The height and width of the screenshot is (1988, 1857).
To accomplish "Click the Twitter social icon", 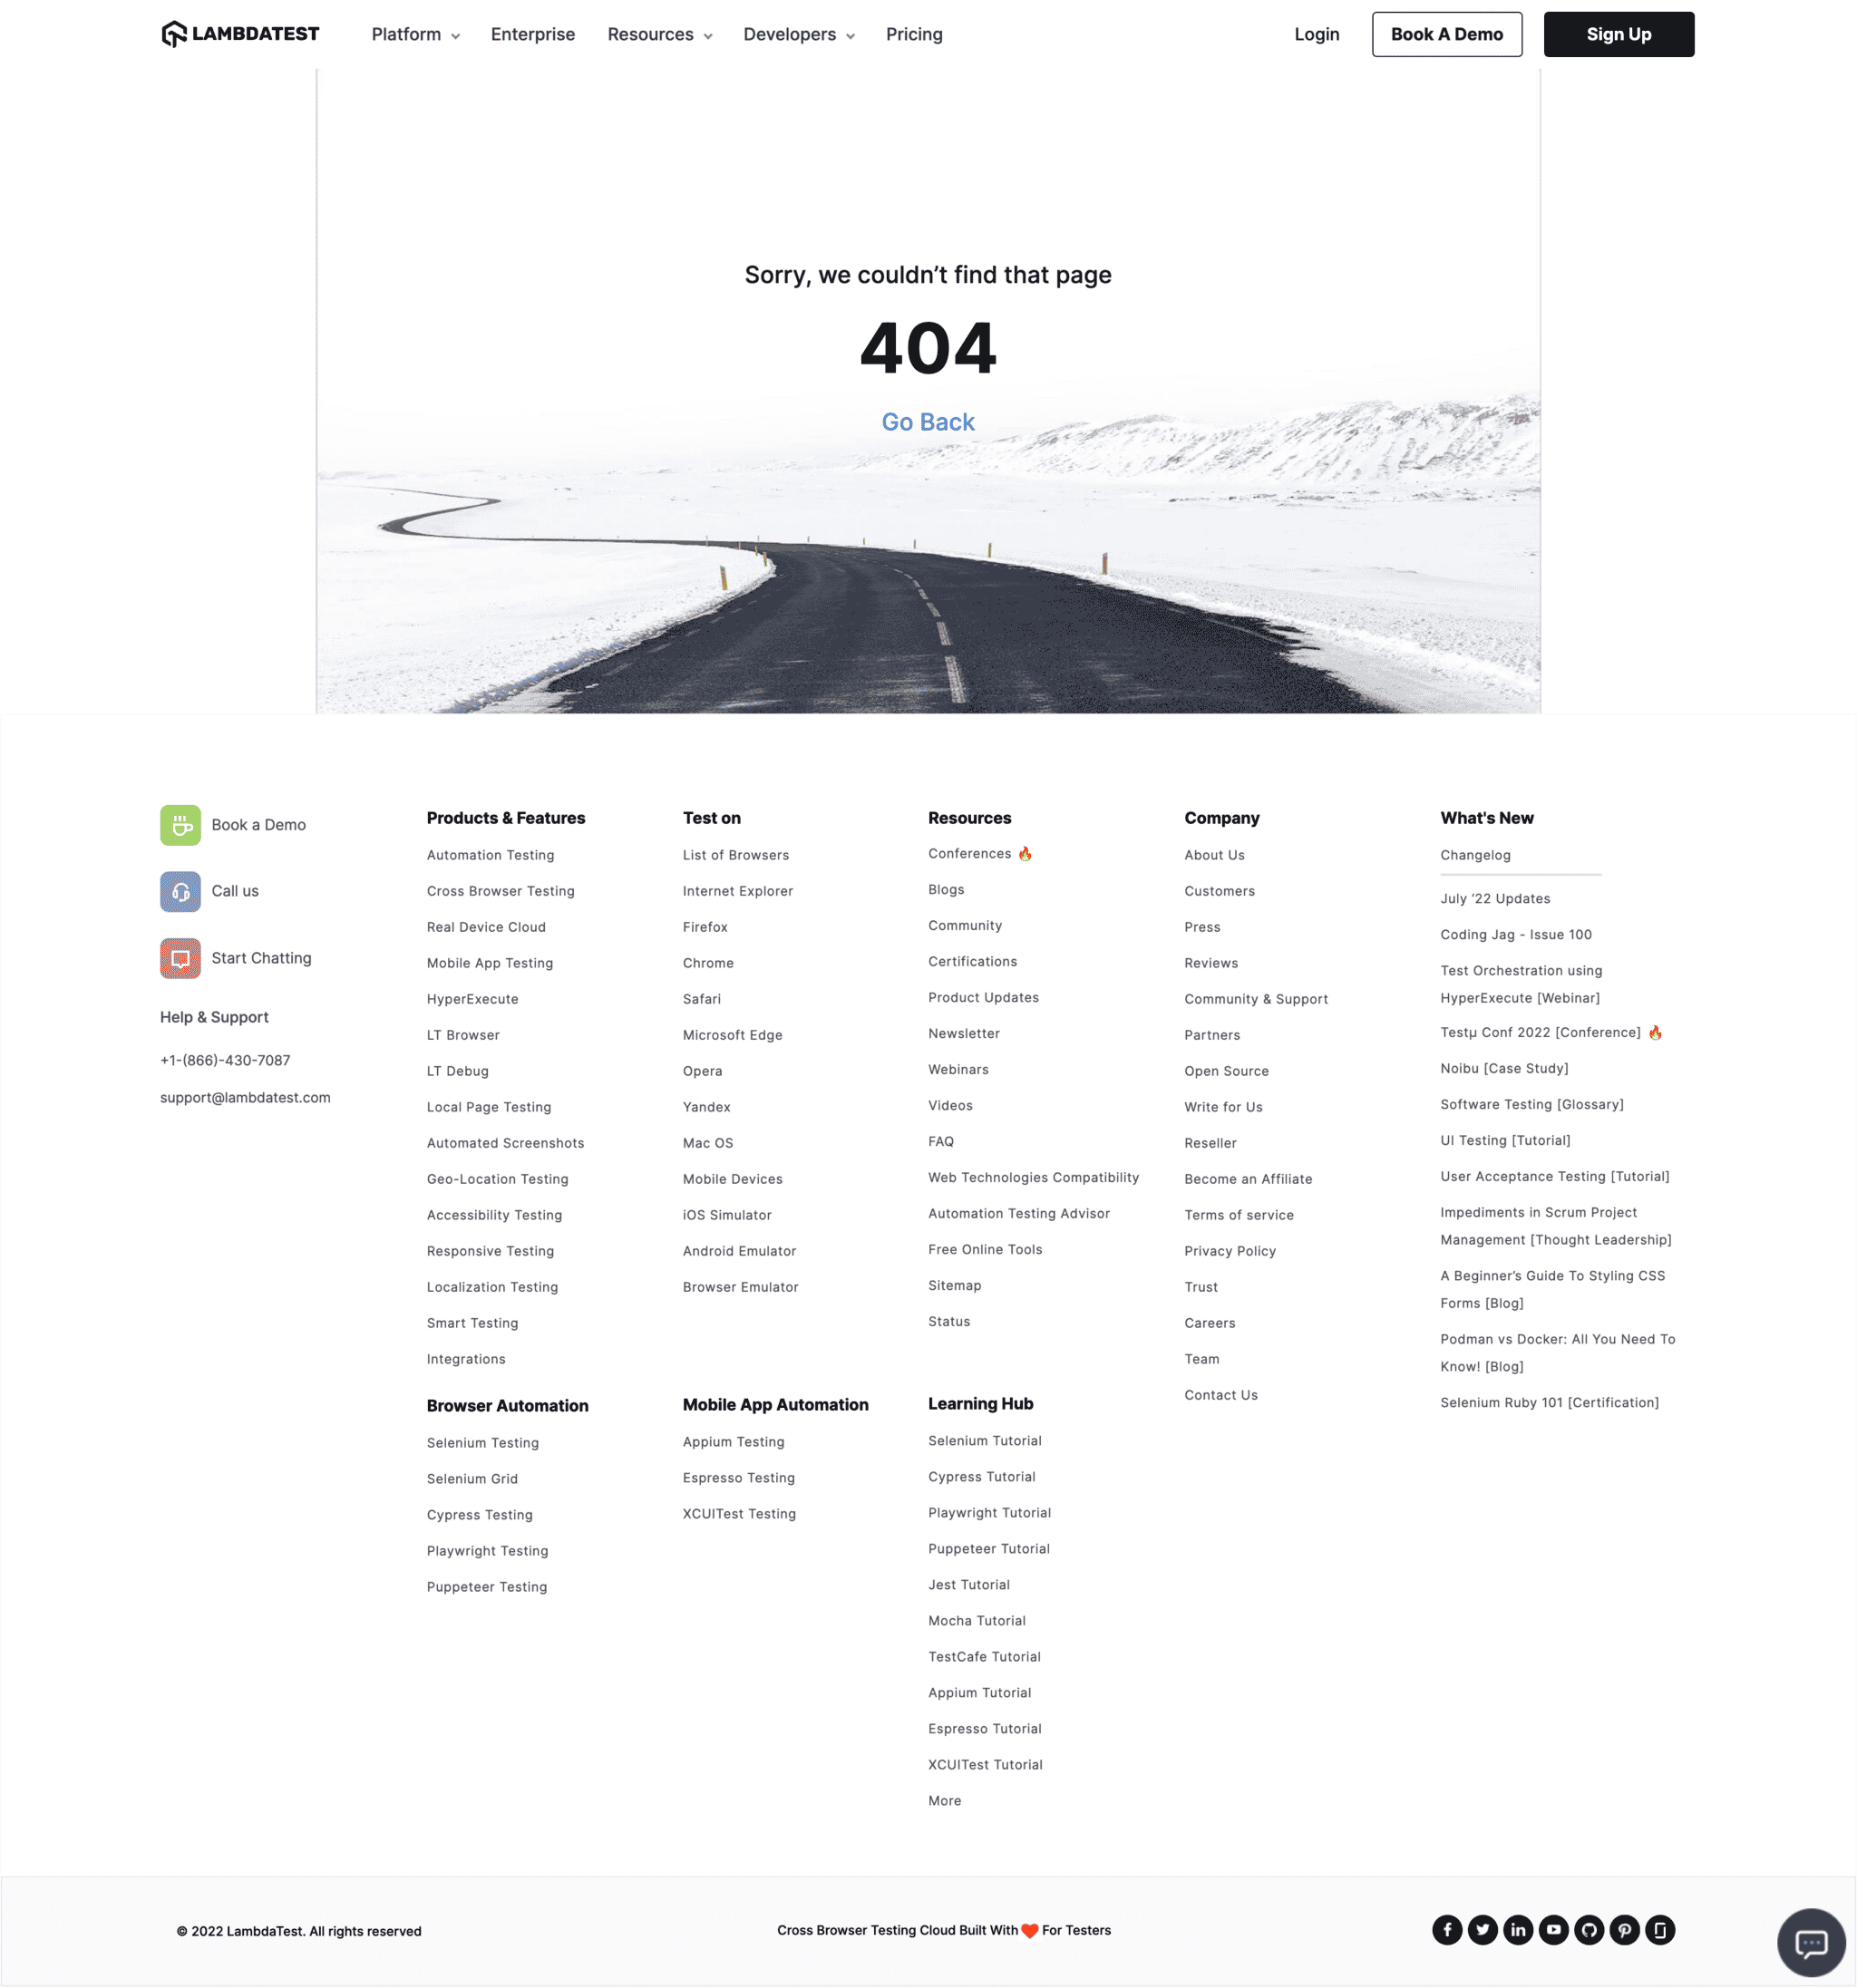I will pyautogui.click(x=1482, y=1930).
